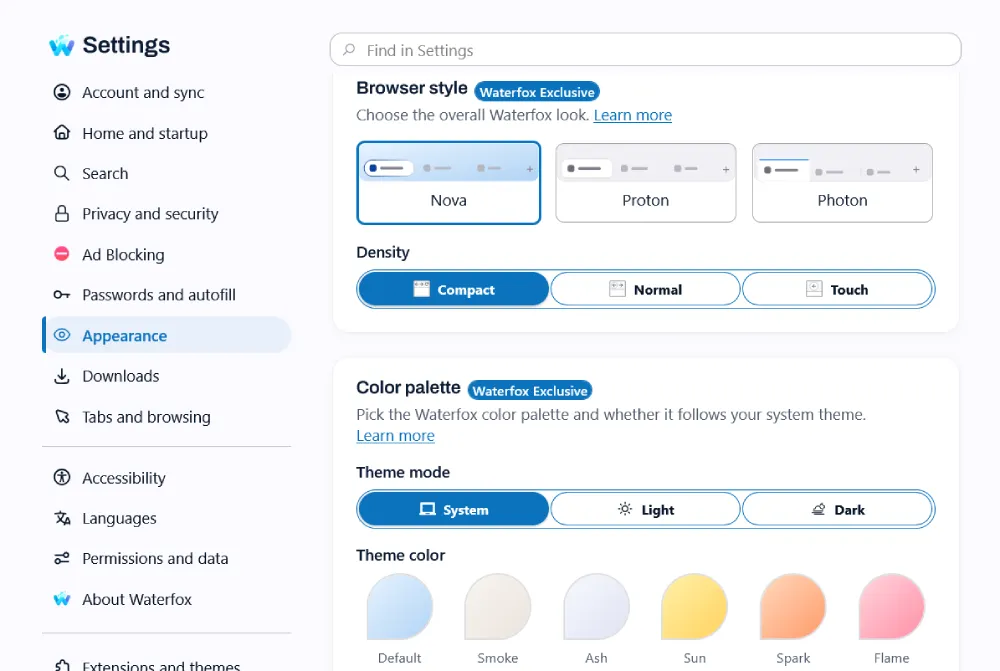
Task: Open the Ad Blocking section
Action: tap(167, 254)
